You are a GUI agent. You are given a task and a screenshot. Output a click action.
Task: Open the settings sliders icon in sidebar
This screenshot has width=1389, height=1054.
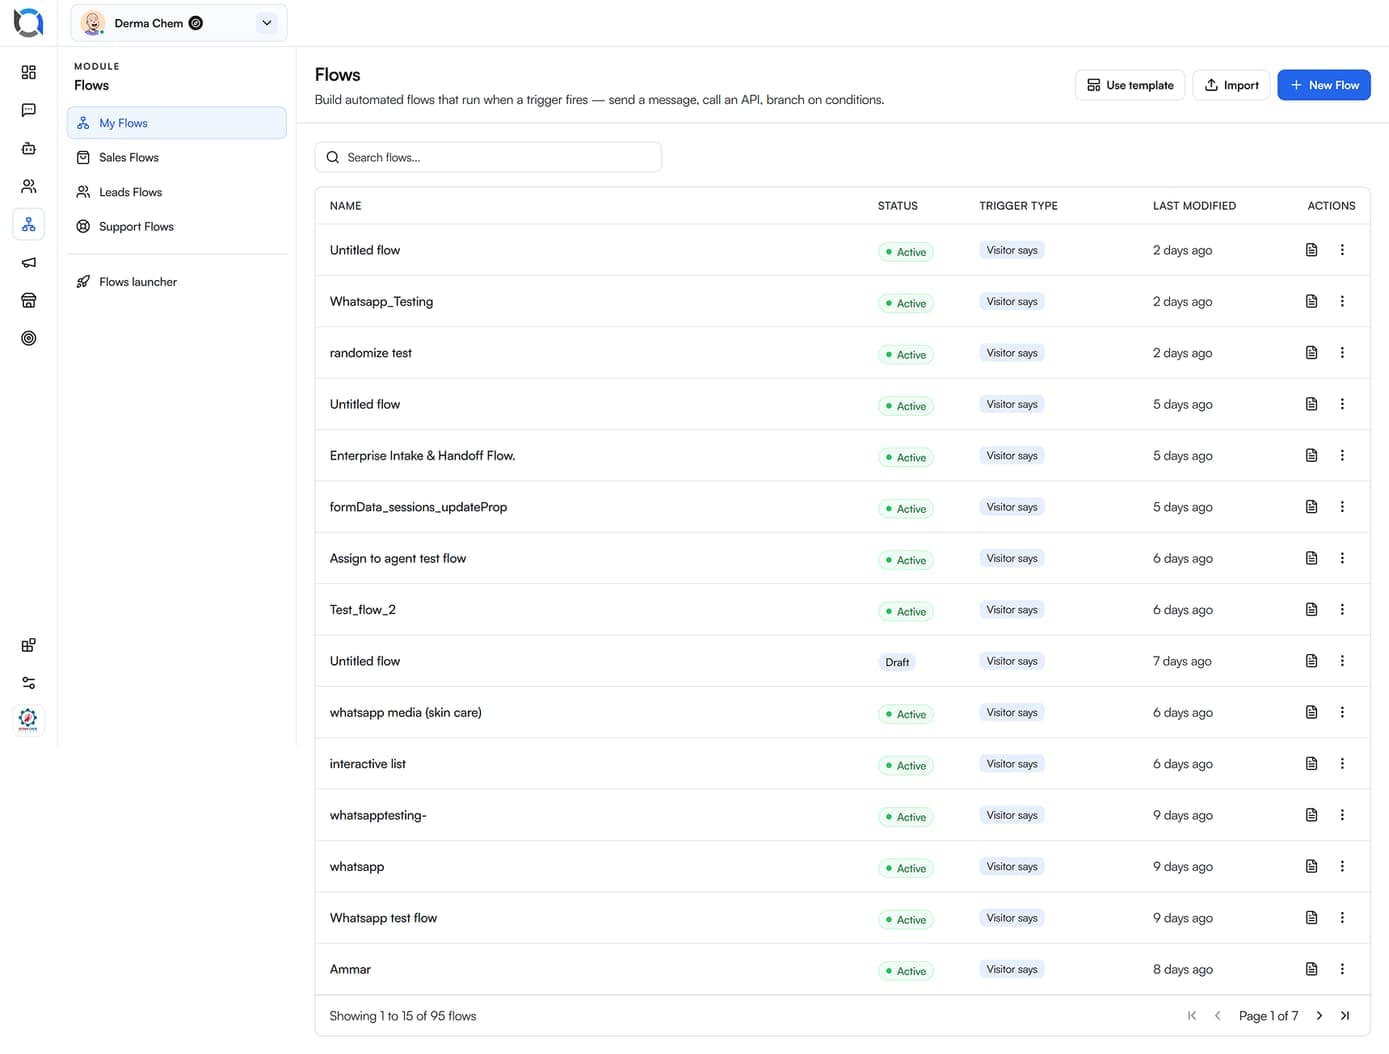coord(28,683)
